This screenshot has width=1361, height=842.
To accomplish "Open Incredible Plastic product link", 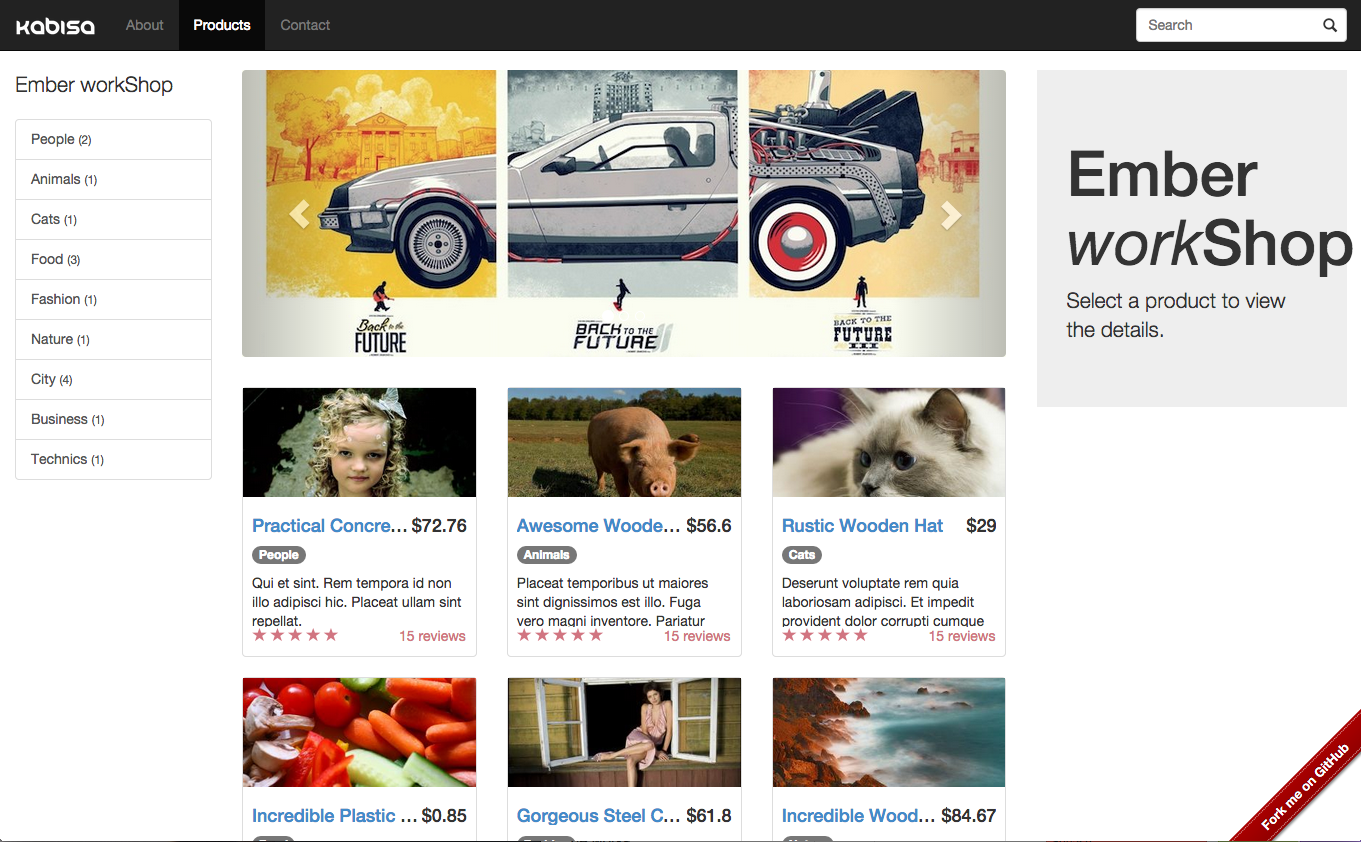I will click(334, 816).
